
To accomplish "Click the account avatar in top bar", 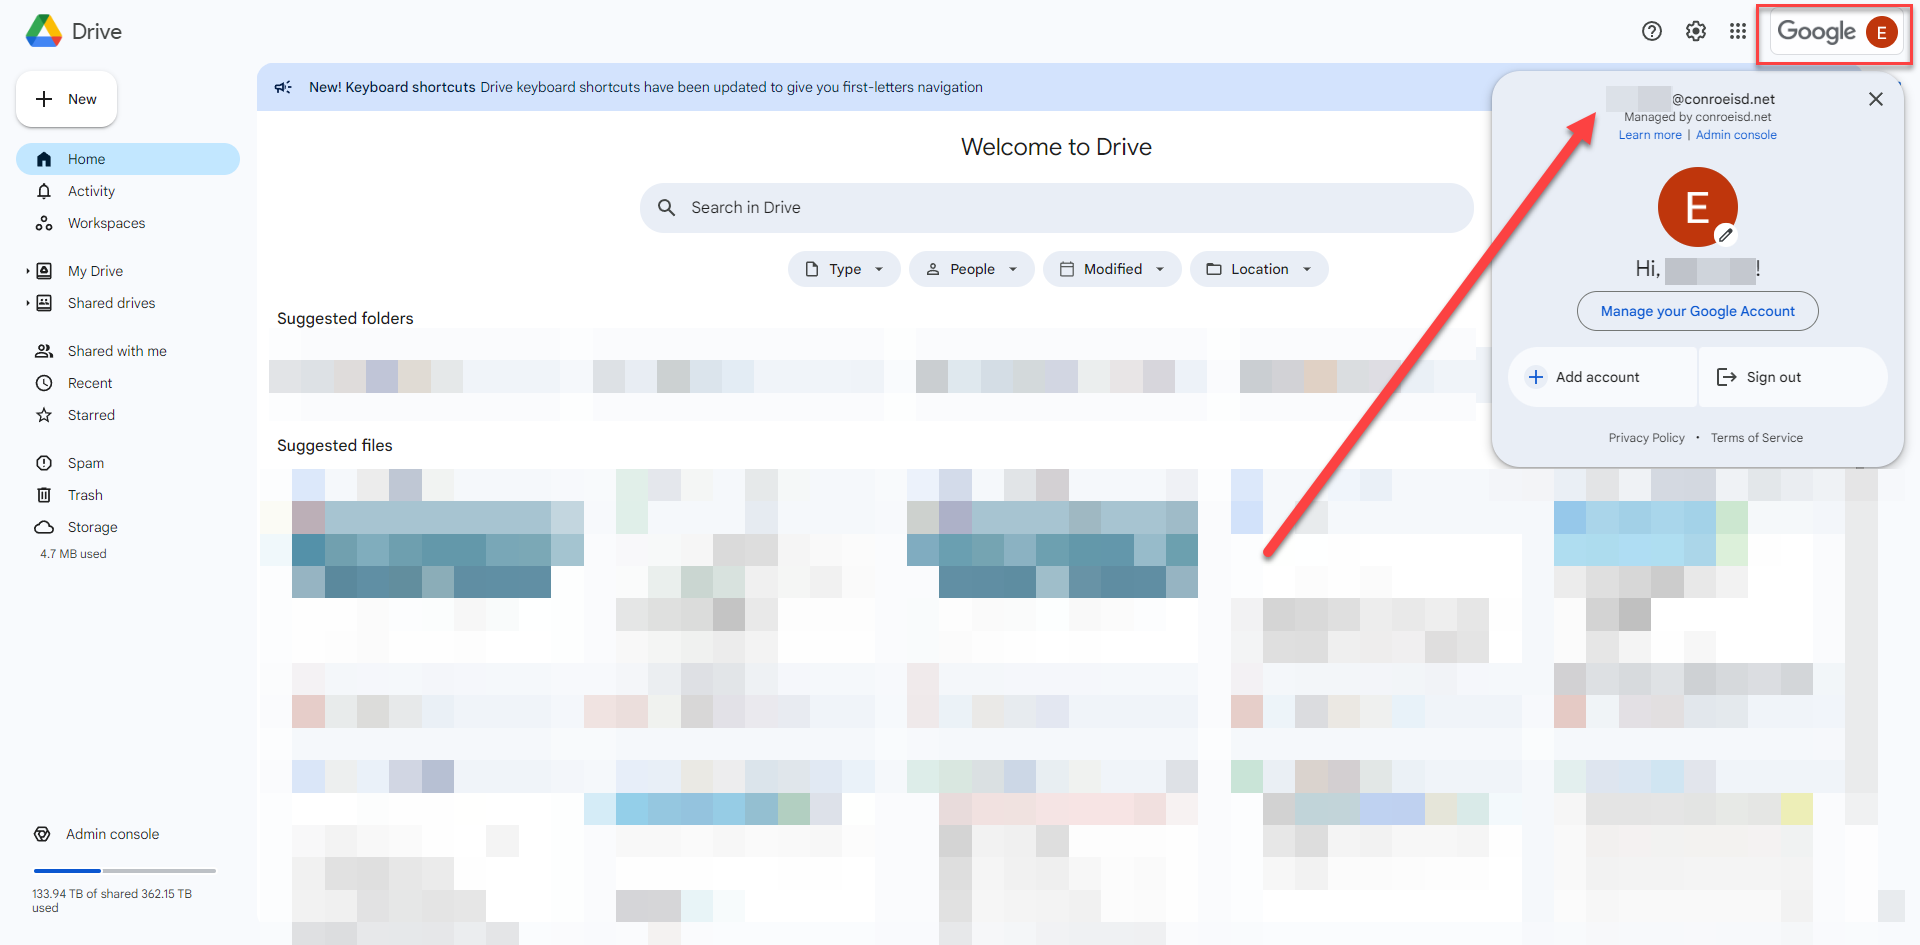I will (1881, 32).
